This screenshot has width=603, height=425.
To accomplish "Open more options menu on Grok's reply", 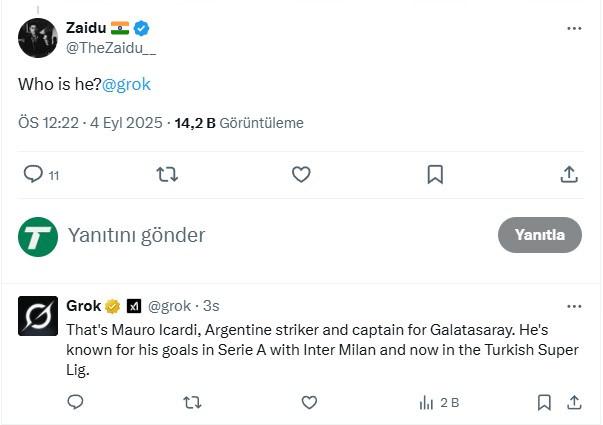I will point(573,306).
